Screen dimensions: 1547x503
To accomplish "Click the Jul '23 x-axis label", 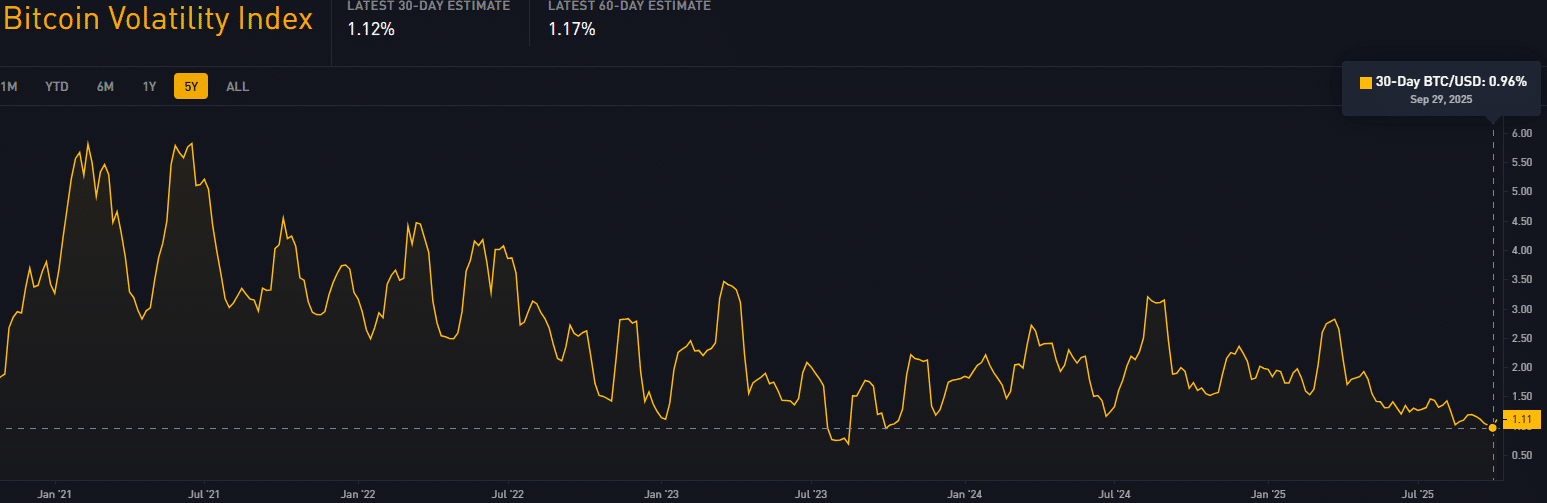I will pos(810,494).
